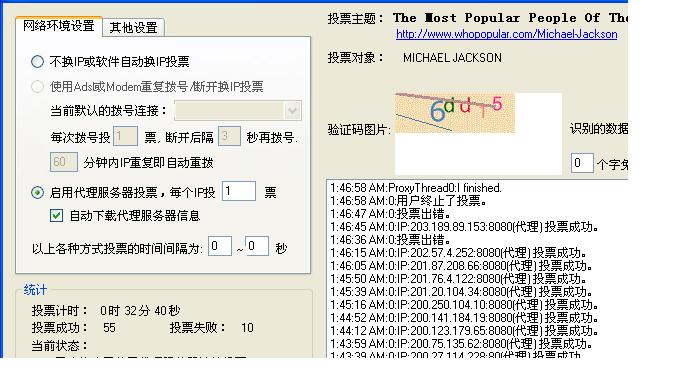Select 启用代理服务器投票 radio option

37,192
